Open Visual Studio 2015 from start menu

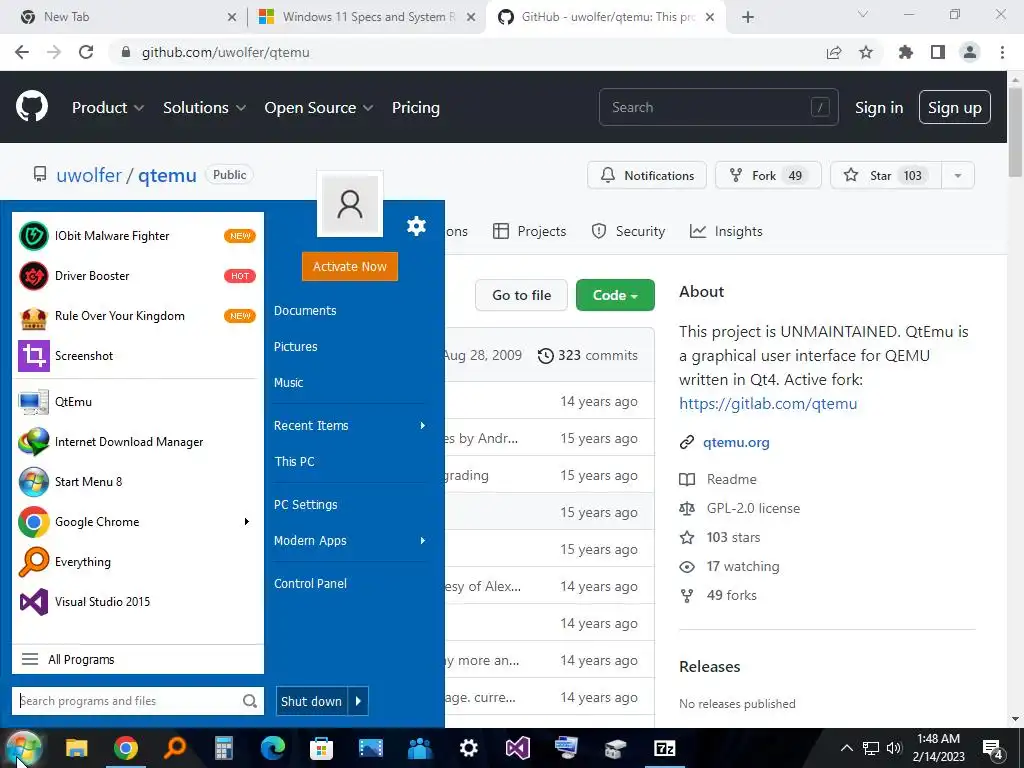137,601
